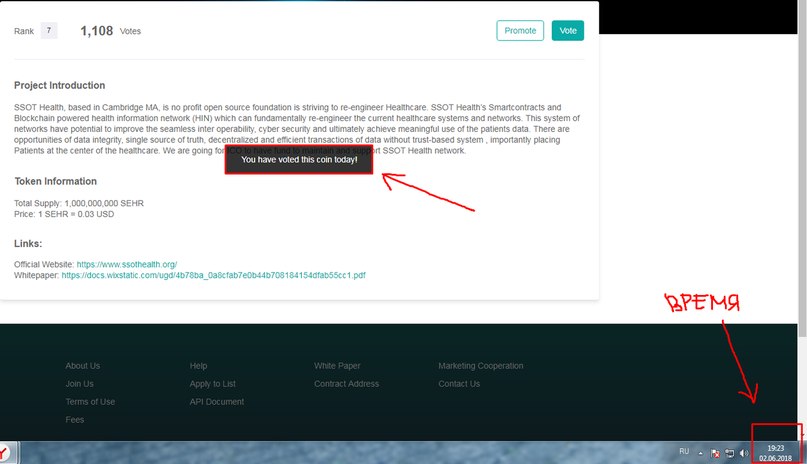
Task: Click the page vertical scrollbar
Action: click(801, 170)
